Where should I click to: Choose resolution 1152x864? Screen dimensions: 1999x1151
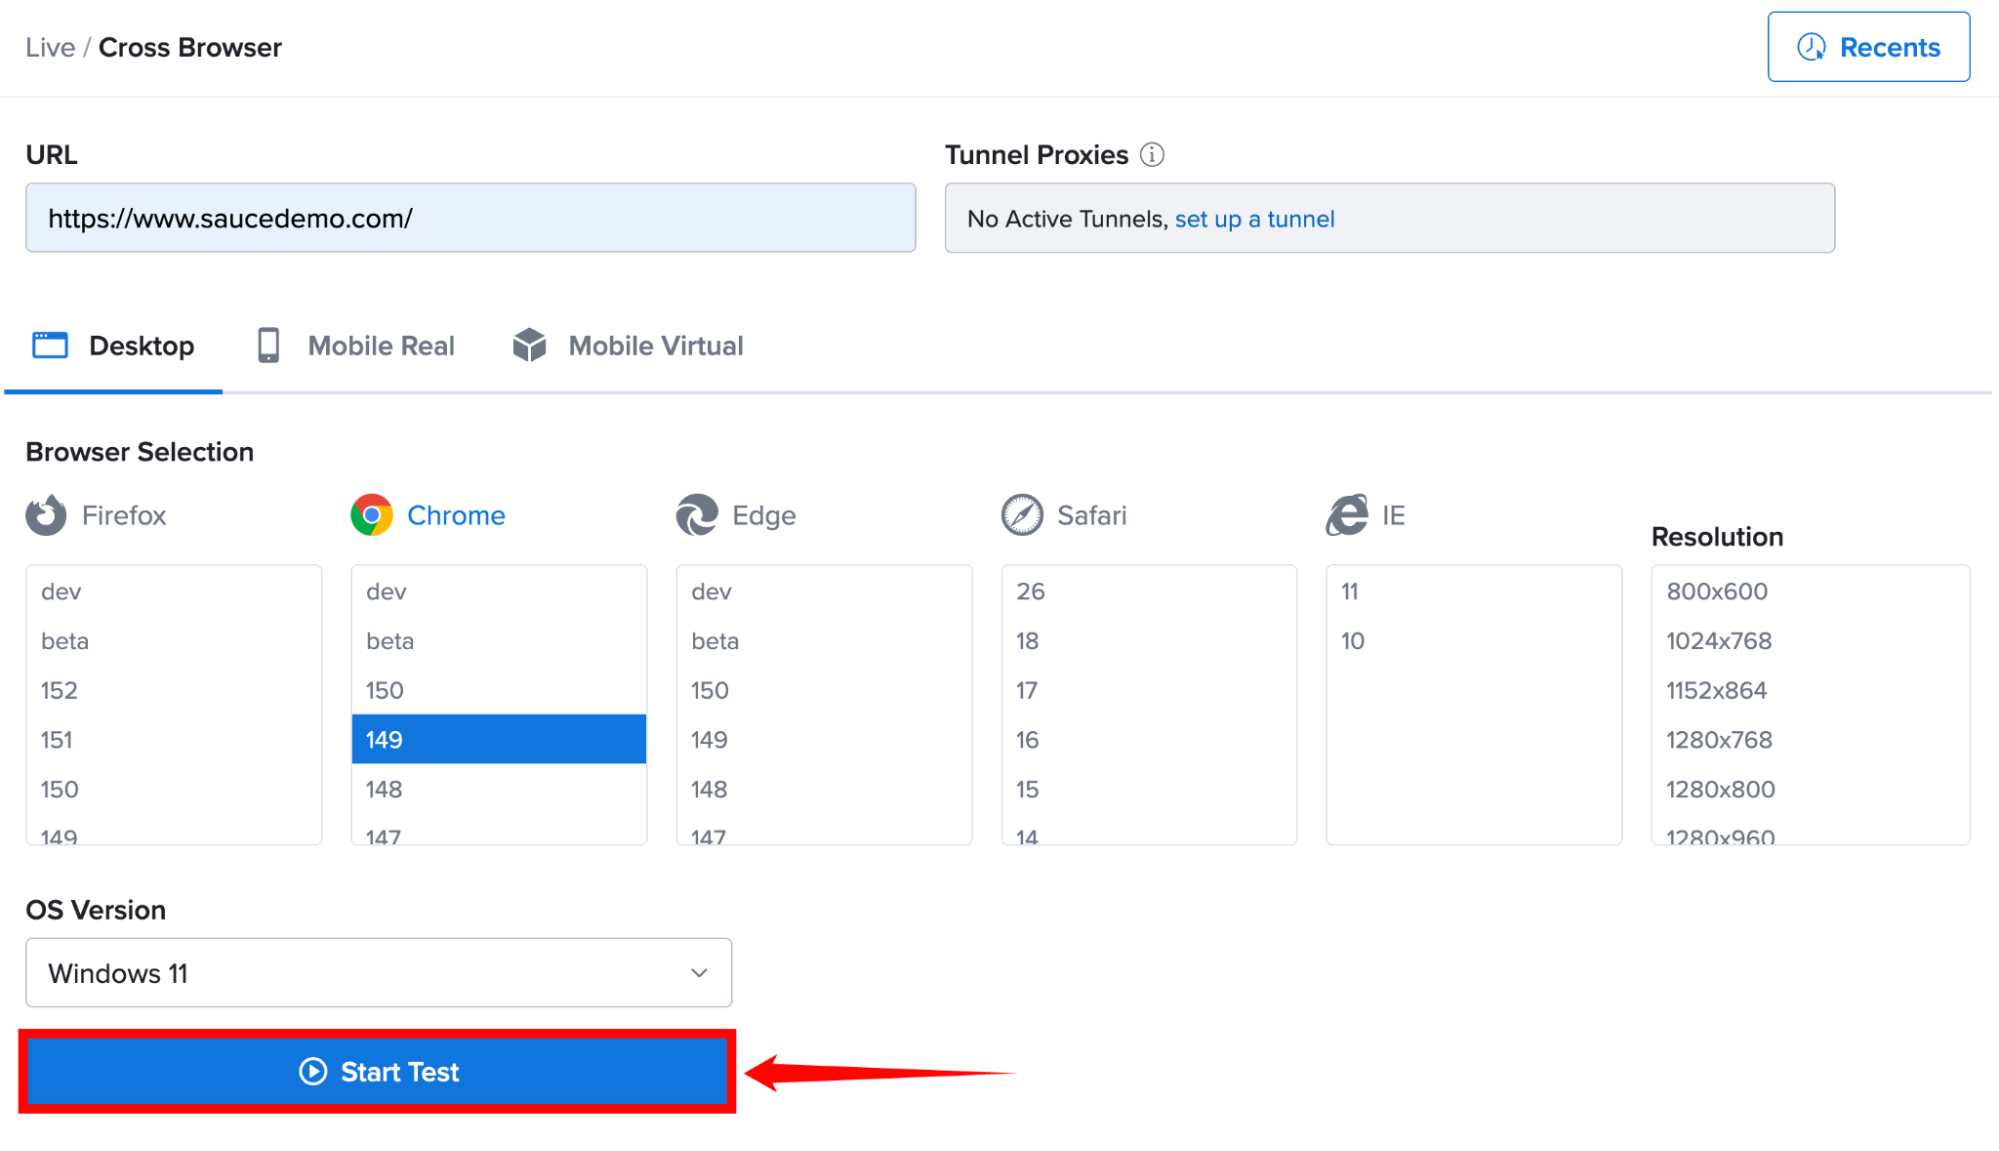click(1811, 690)
